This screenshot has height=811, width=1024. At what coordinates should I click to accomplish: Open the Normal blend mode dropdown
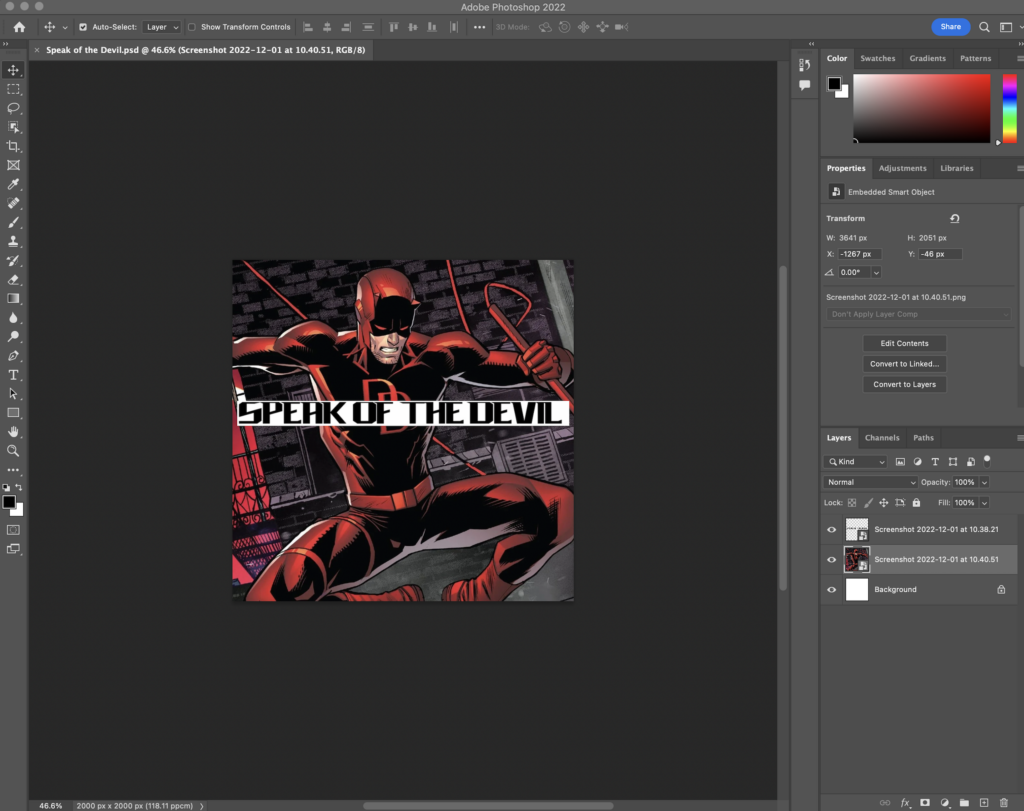[x=869, y=482]
